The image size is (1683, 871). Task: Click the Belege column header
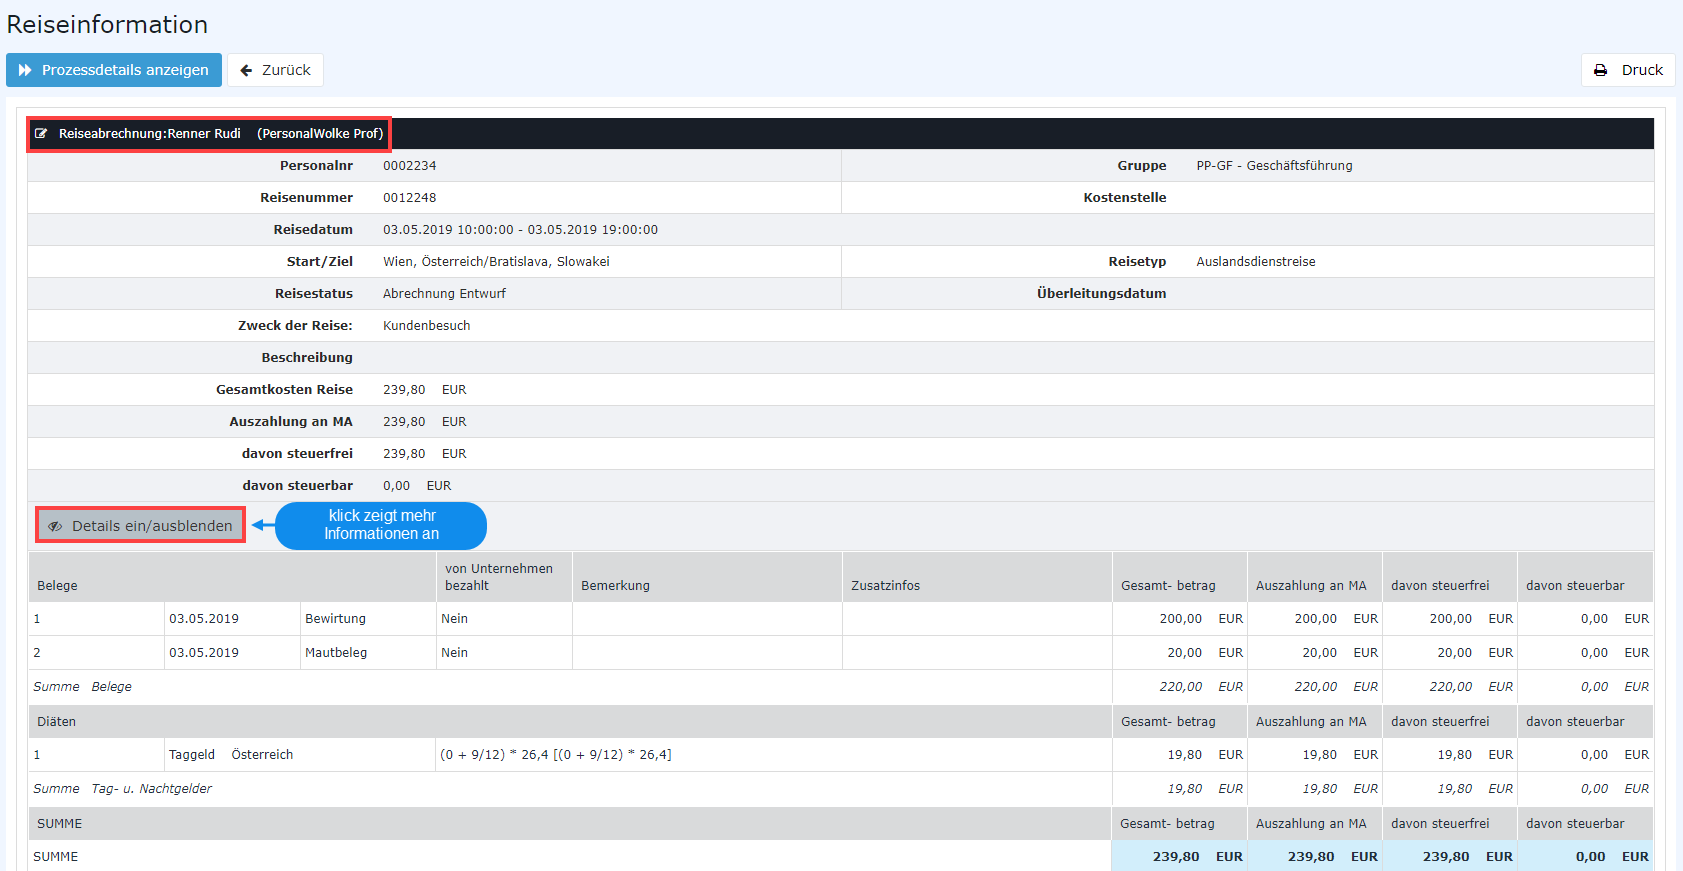click(57, 586)
